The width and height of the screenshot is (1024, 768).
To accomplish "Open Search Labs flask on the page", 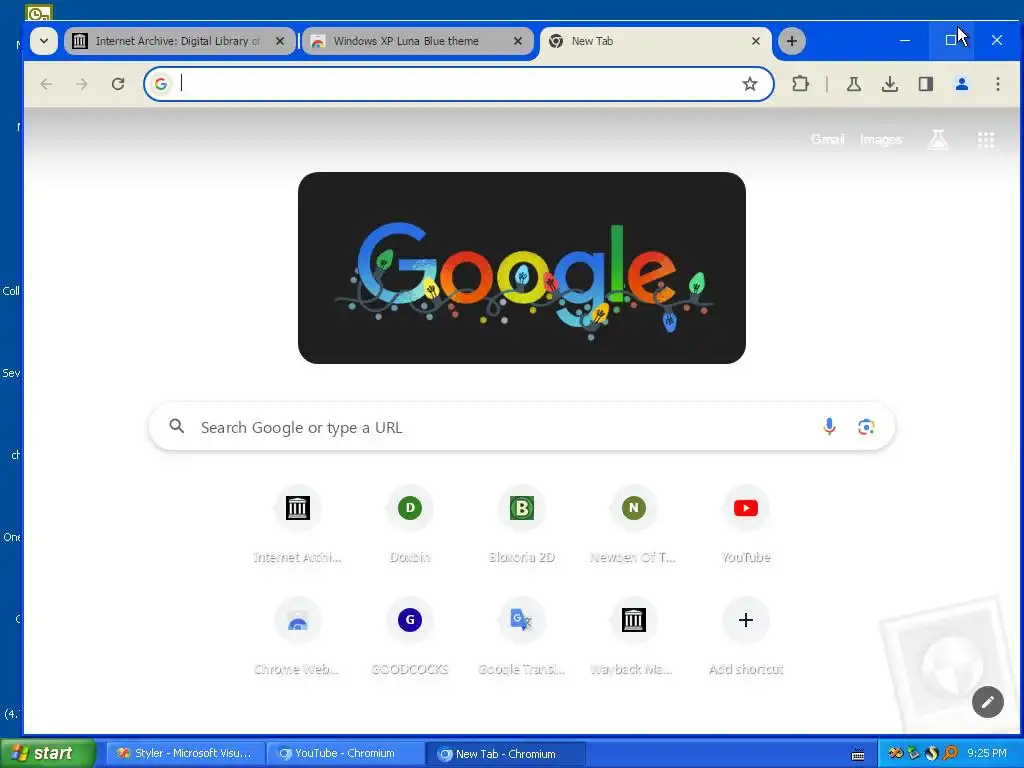I will click(x=938, y=139).
